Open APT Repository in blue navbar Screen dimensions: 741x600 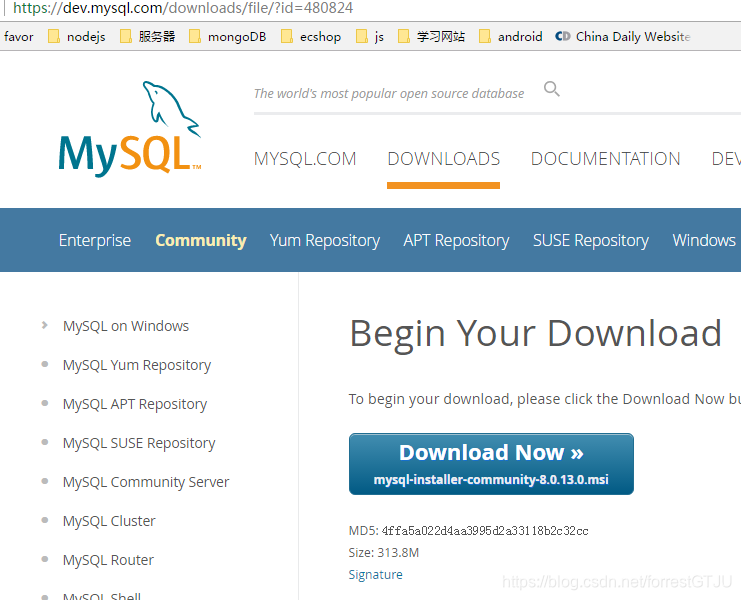[x=456, y=240]
